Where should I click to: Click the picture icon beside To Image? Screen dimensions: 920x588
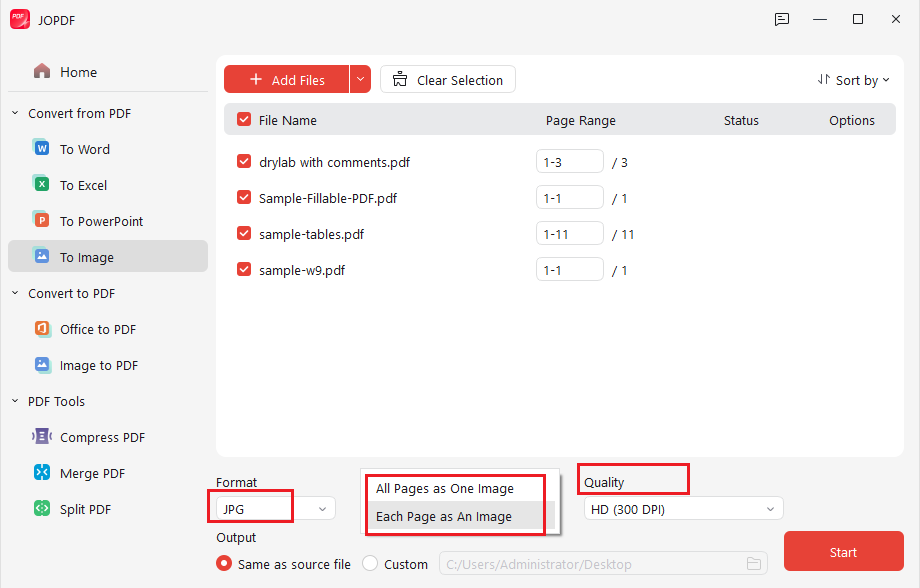(x=41, y=256)
